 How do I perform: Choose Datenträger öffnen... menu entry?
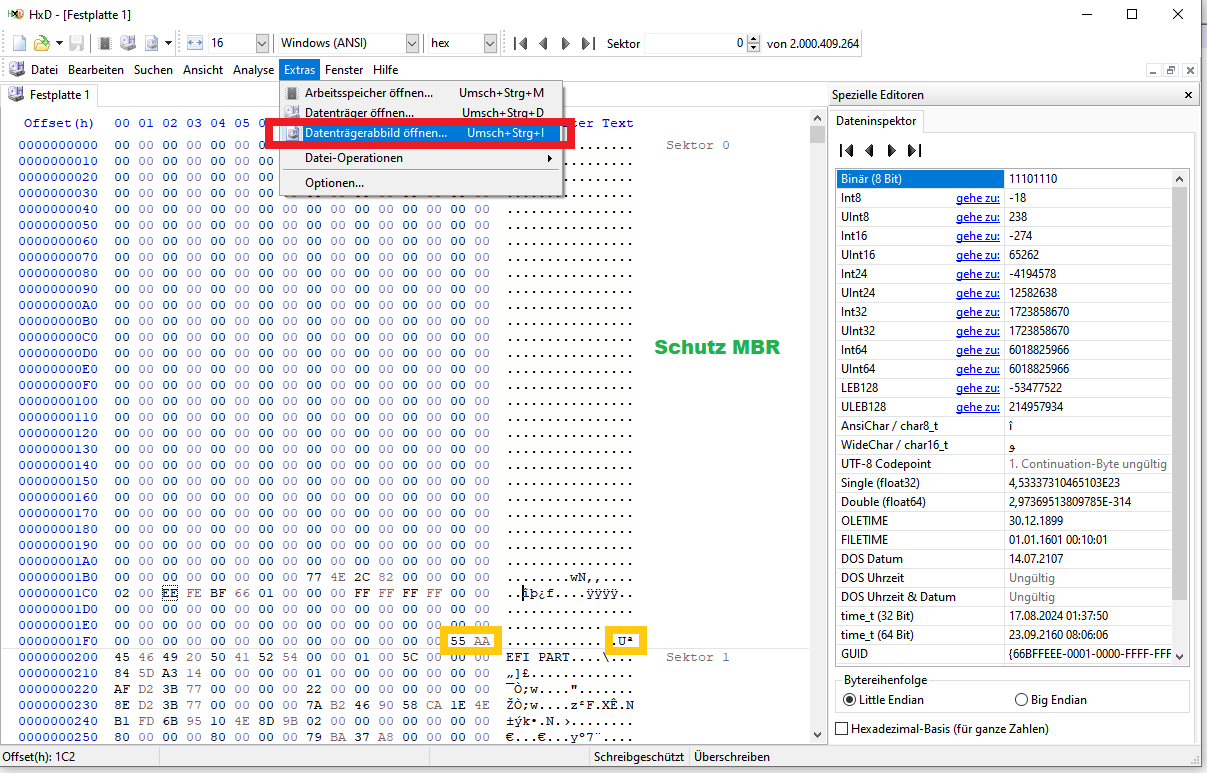421,113
